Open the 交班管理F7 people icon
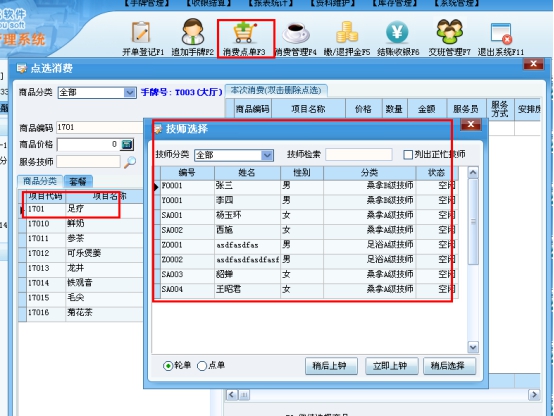Viewport: 554px width, 416px height. [449, 32]
